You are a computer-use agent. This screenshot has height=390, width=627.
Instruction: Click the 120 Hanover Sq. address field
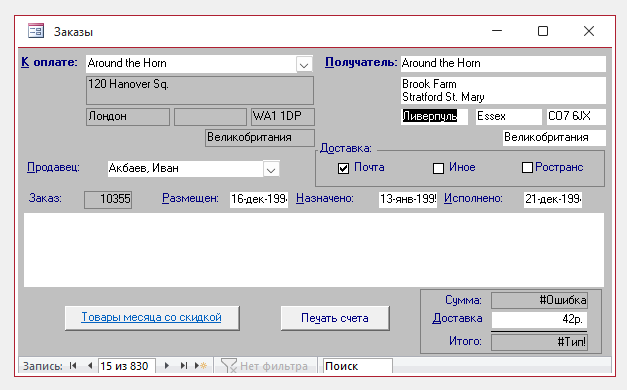point(200,90)
